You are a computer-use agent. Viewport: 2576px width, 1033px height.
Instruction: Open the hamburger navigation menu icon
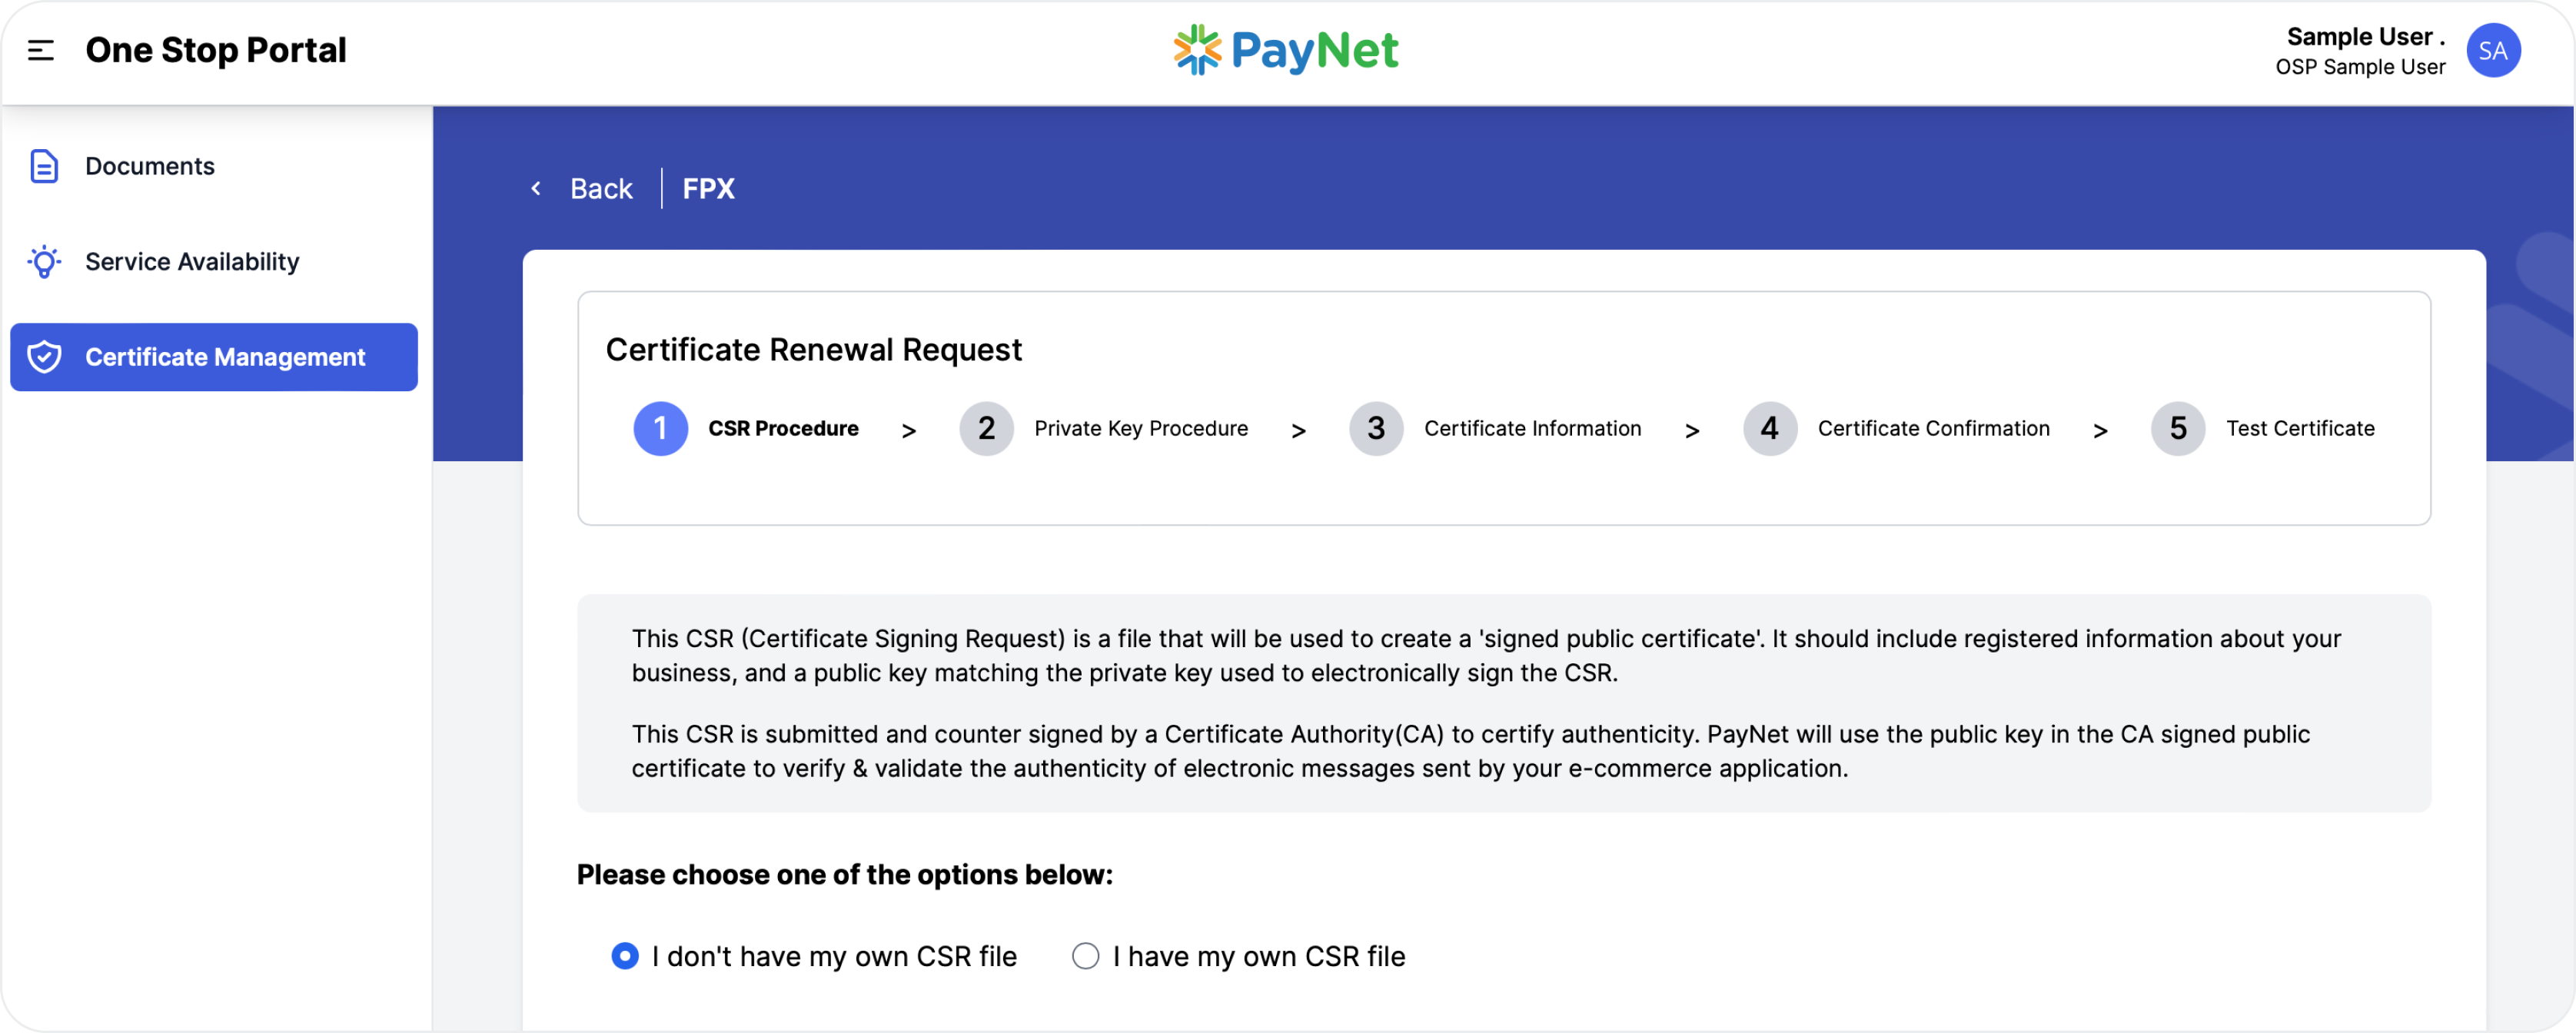(x=41, y=50)
